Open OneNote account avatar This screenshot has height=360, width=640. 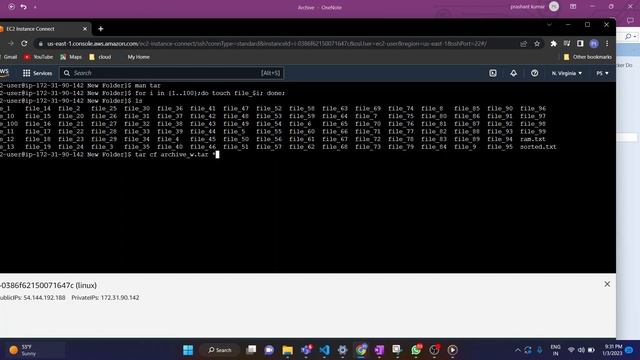point(554,7)
